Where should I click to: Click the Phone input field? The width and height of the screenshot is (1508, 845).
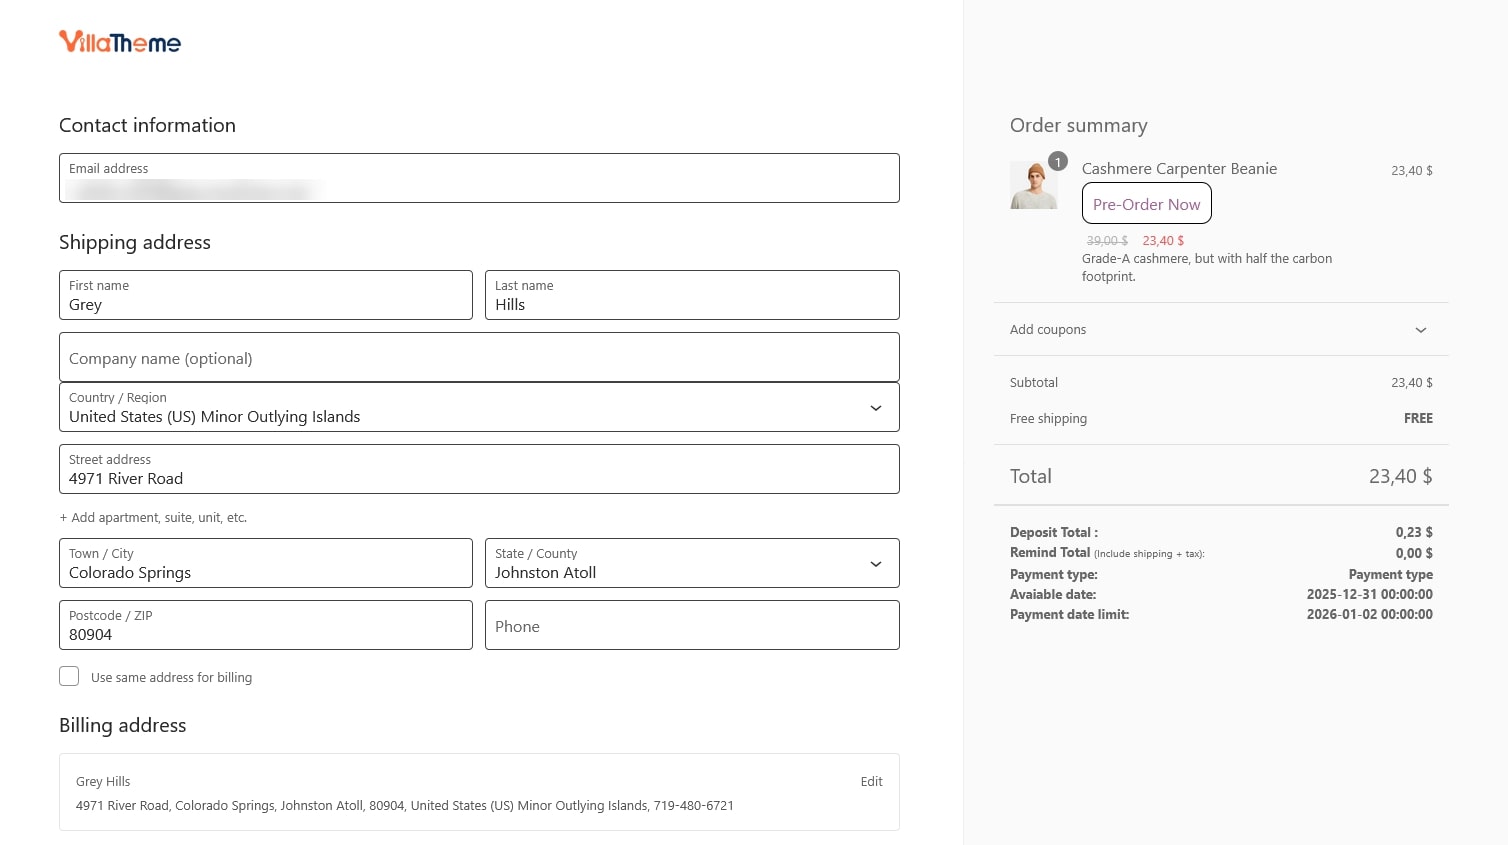click(x=691, y=626)
